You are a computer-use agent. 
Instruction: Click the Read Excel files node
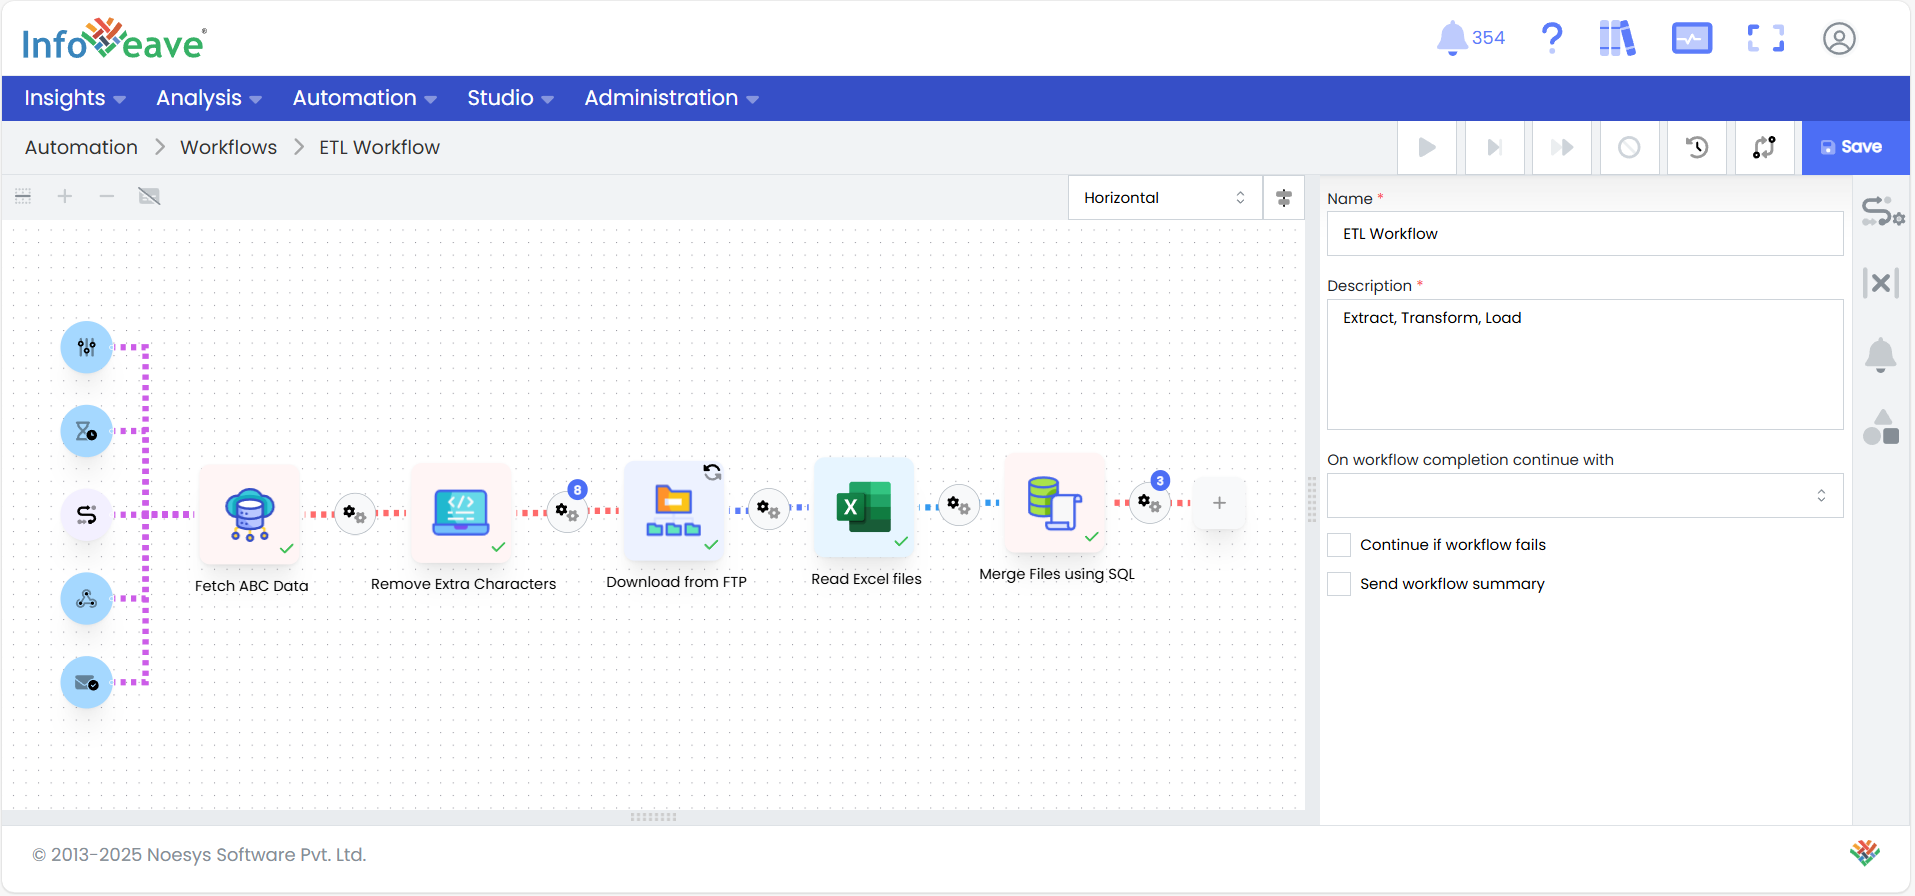(x=864, y=508)
